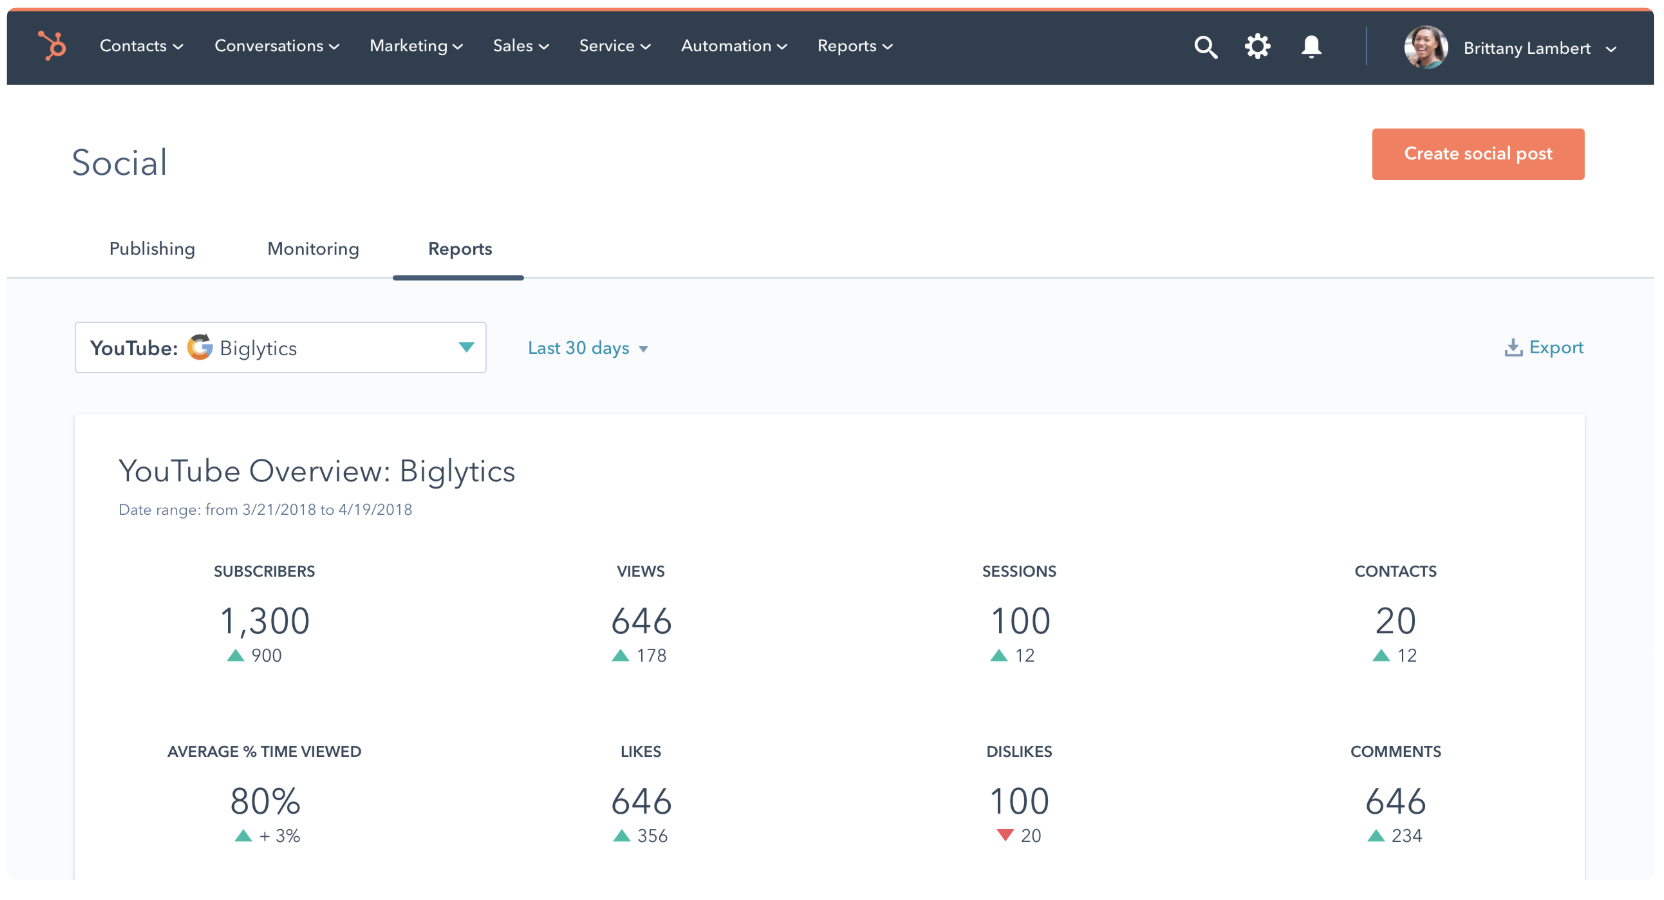Screen dimensions: 1664x900
Task: Click the Export download icon
Action: coord(1513,348)
